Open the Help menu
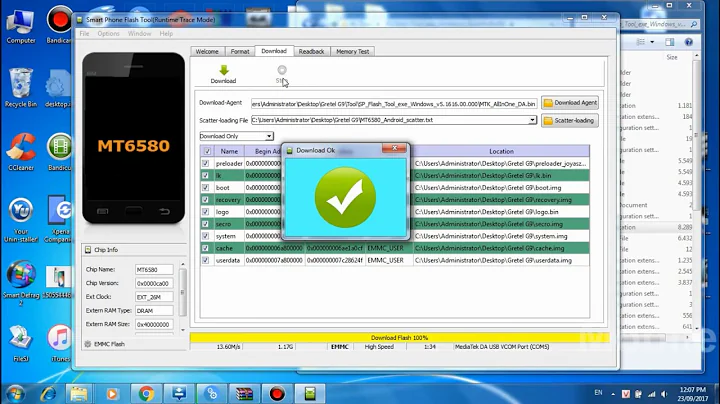Screen dimensions: 720x404 tap(166, 34)
